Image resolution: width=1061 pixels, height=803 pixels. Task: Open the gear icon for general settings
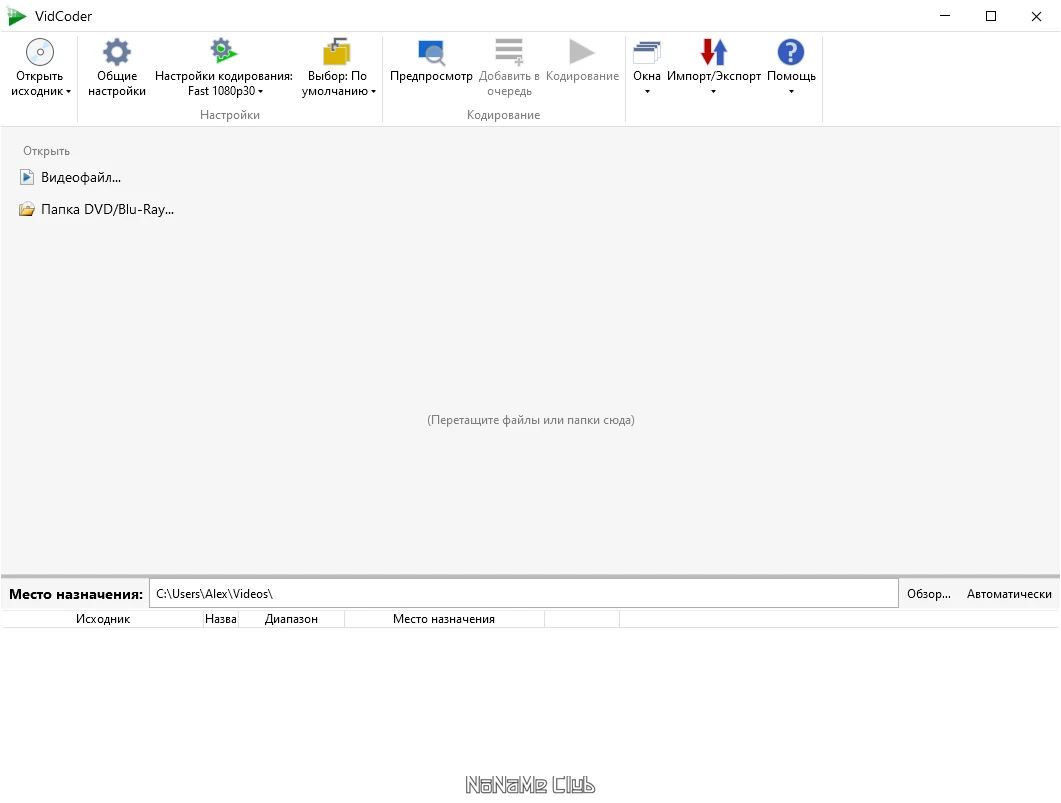pyautogui.click(x=116, y=52)
